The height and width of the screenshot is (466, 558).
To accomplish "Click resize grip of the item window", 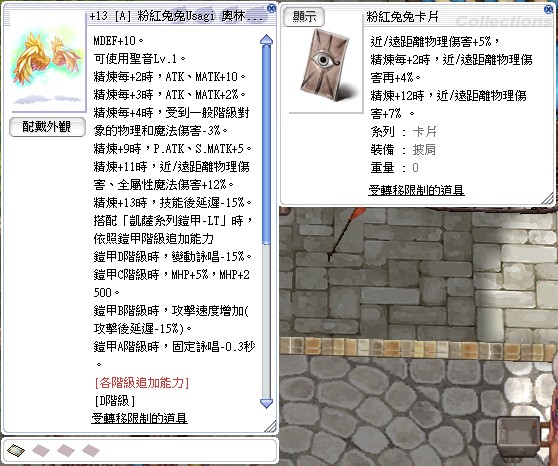I will (x=271, y=426).
